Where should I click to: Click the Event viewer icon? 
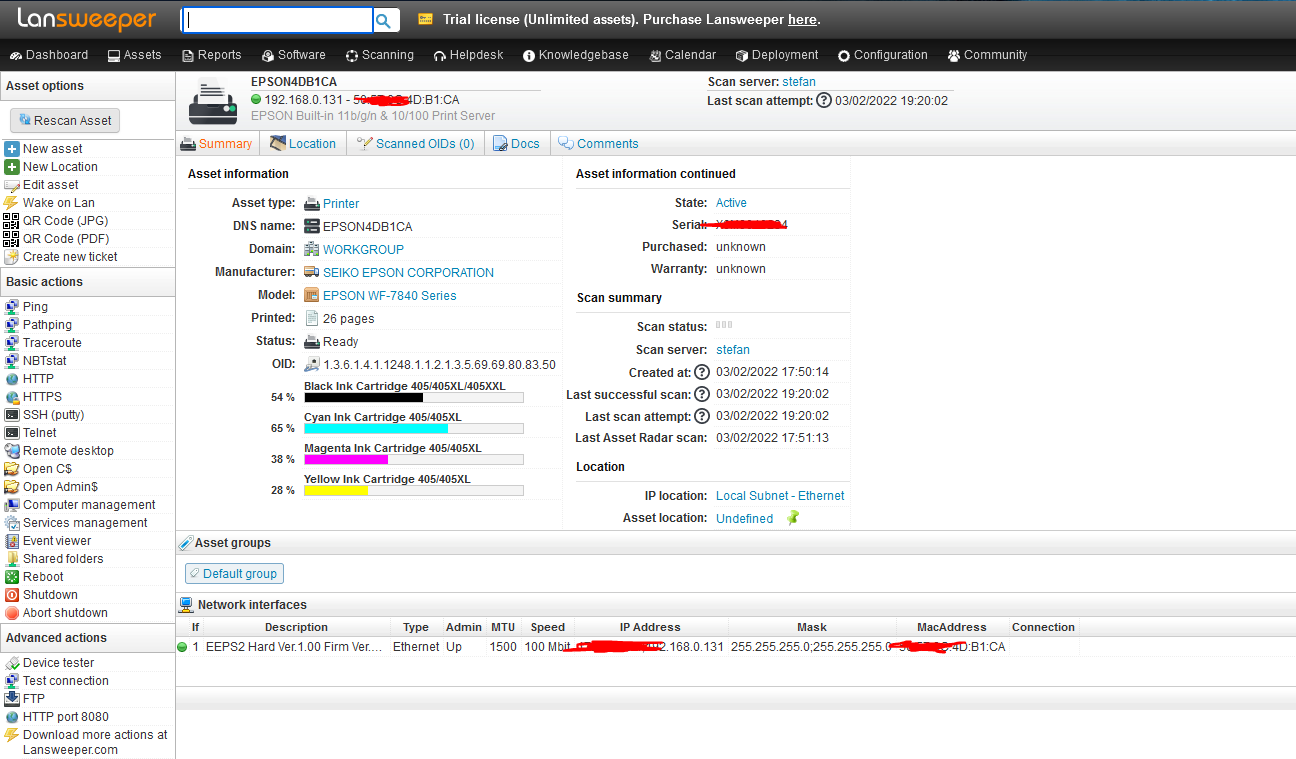pyautogui.click(x=12, y=541)
